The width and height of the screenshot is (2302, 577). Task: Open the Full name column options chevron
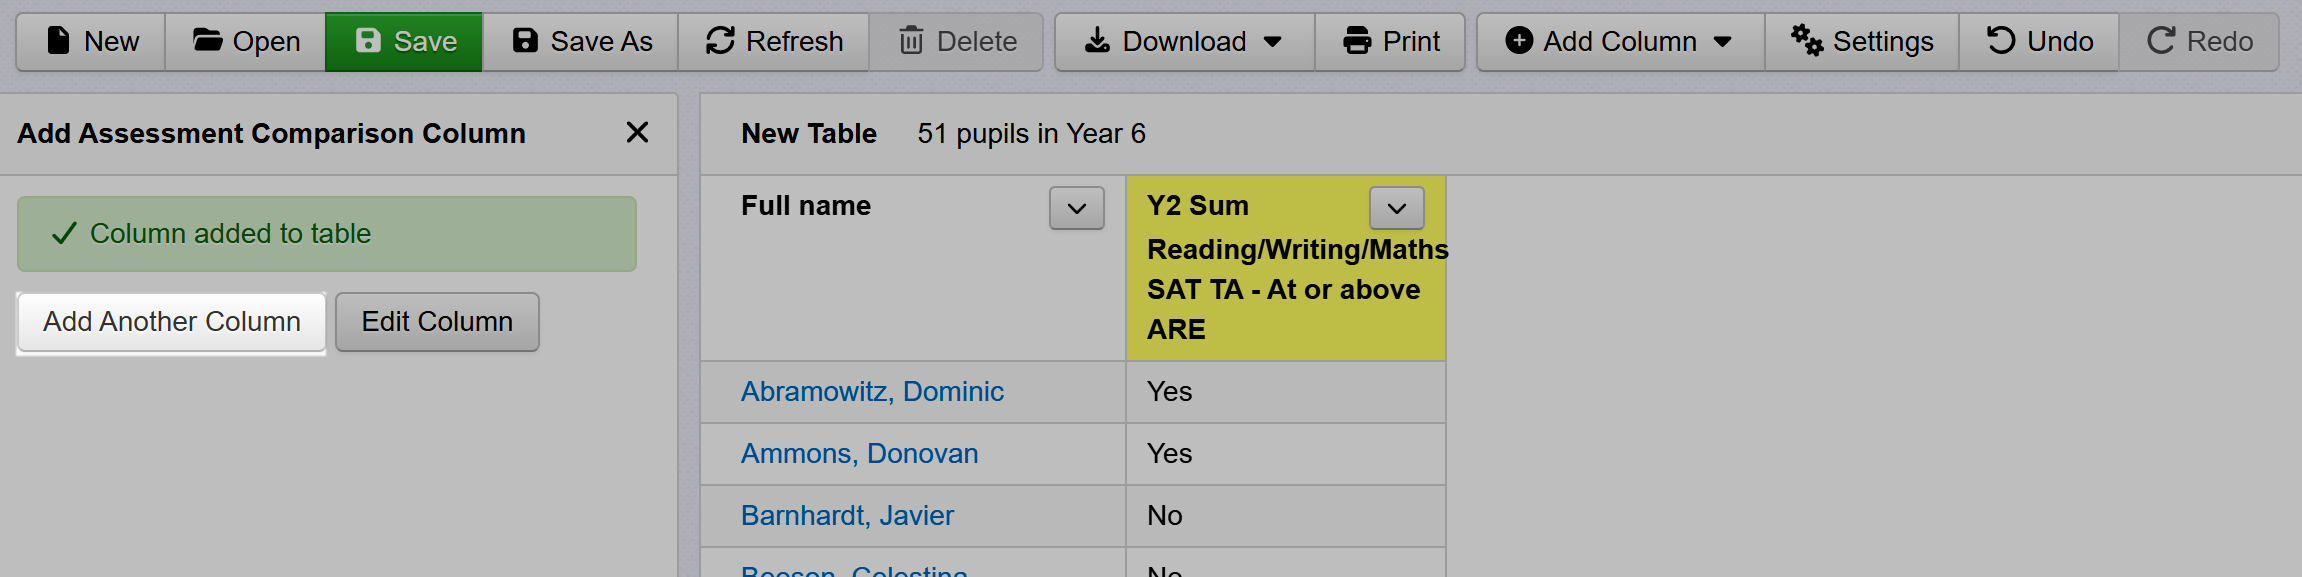point(1076,208)
